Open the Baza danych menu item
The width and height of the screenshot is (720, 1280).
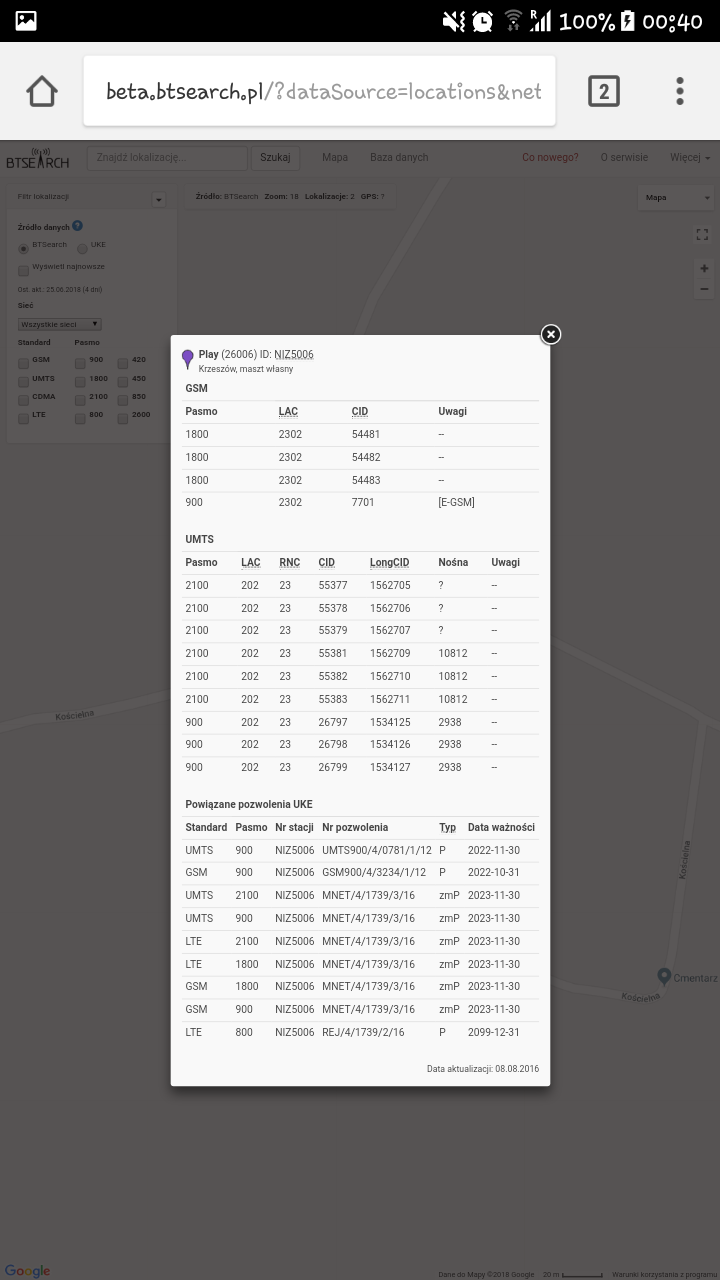(x=398, y=158)
